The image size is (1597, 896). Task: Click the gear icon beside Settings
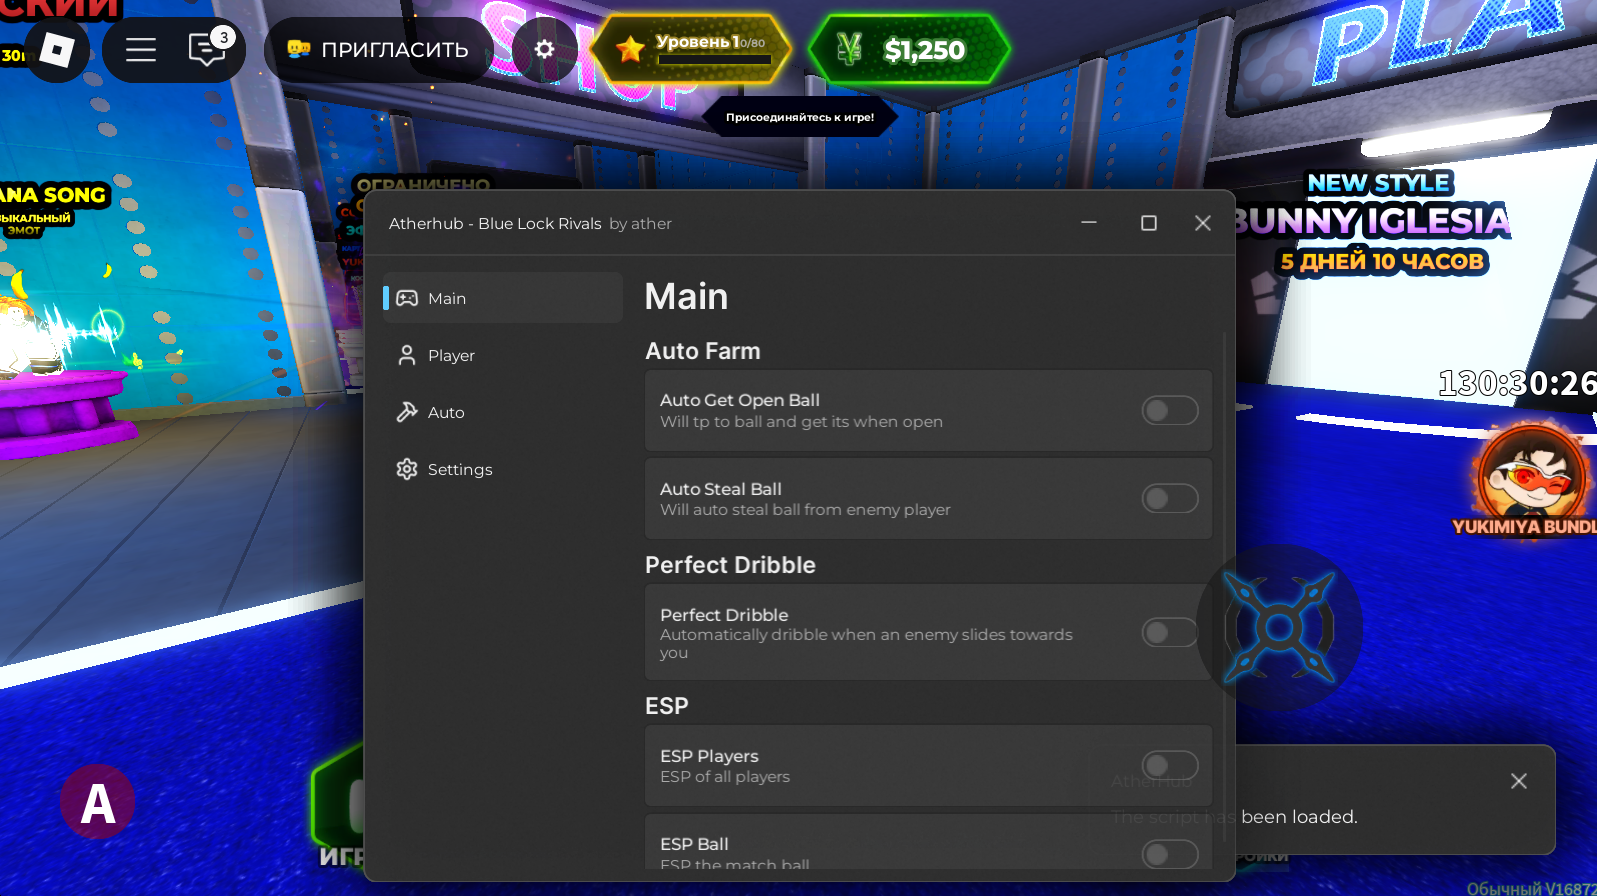pyautogui.click(x=407, y=469)
